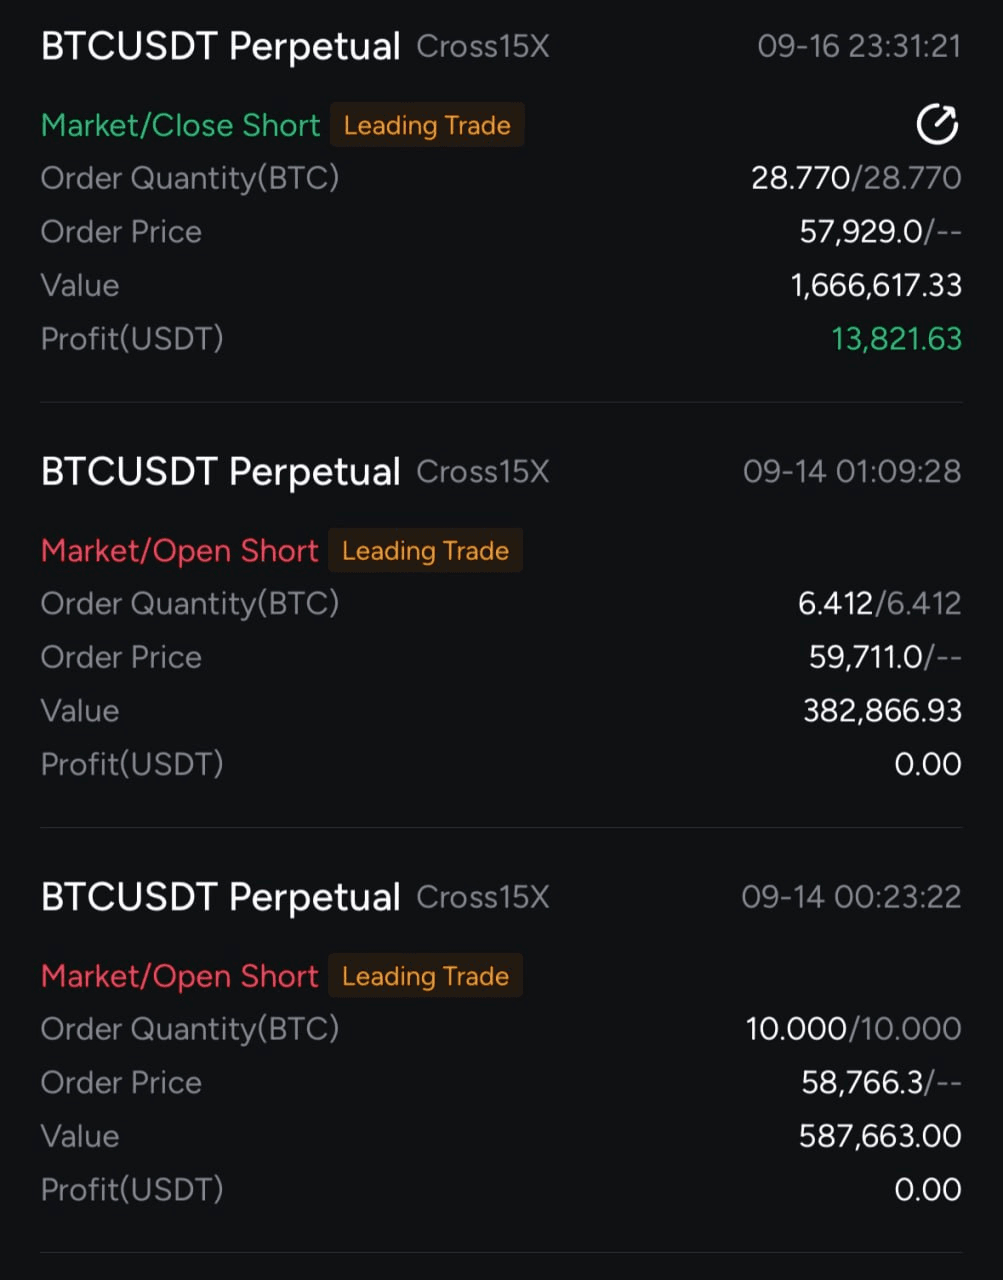1003x1280 pixels.
Task: Tap the share icon on close short order
Action: point(937,125)
